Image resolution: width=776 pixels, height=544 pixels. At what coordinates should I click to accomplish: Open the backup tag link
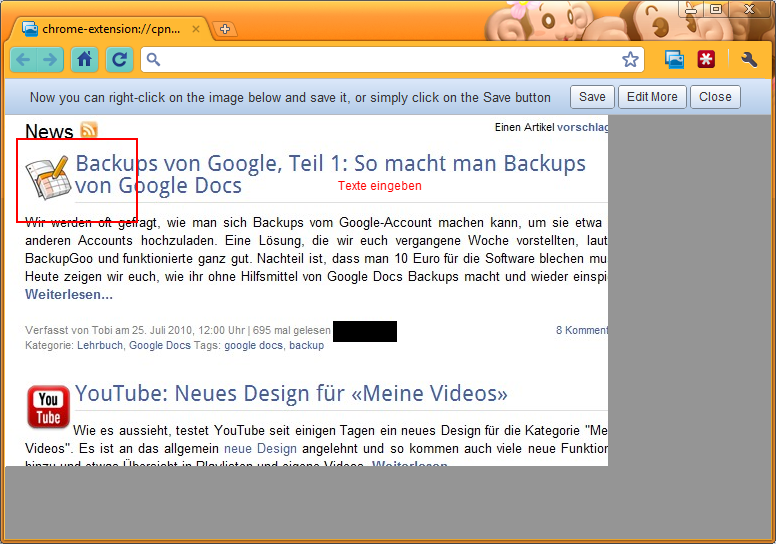point(306,346)
